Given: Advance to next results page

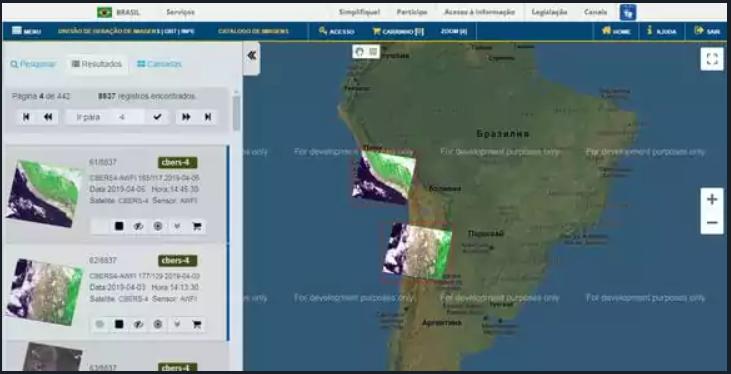Looking at the screenshot, I should pos(186,117).
